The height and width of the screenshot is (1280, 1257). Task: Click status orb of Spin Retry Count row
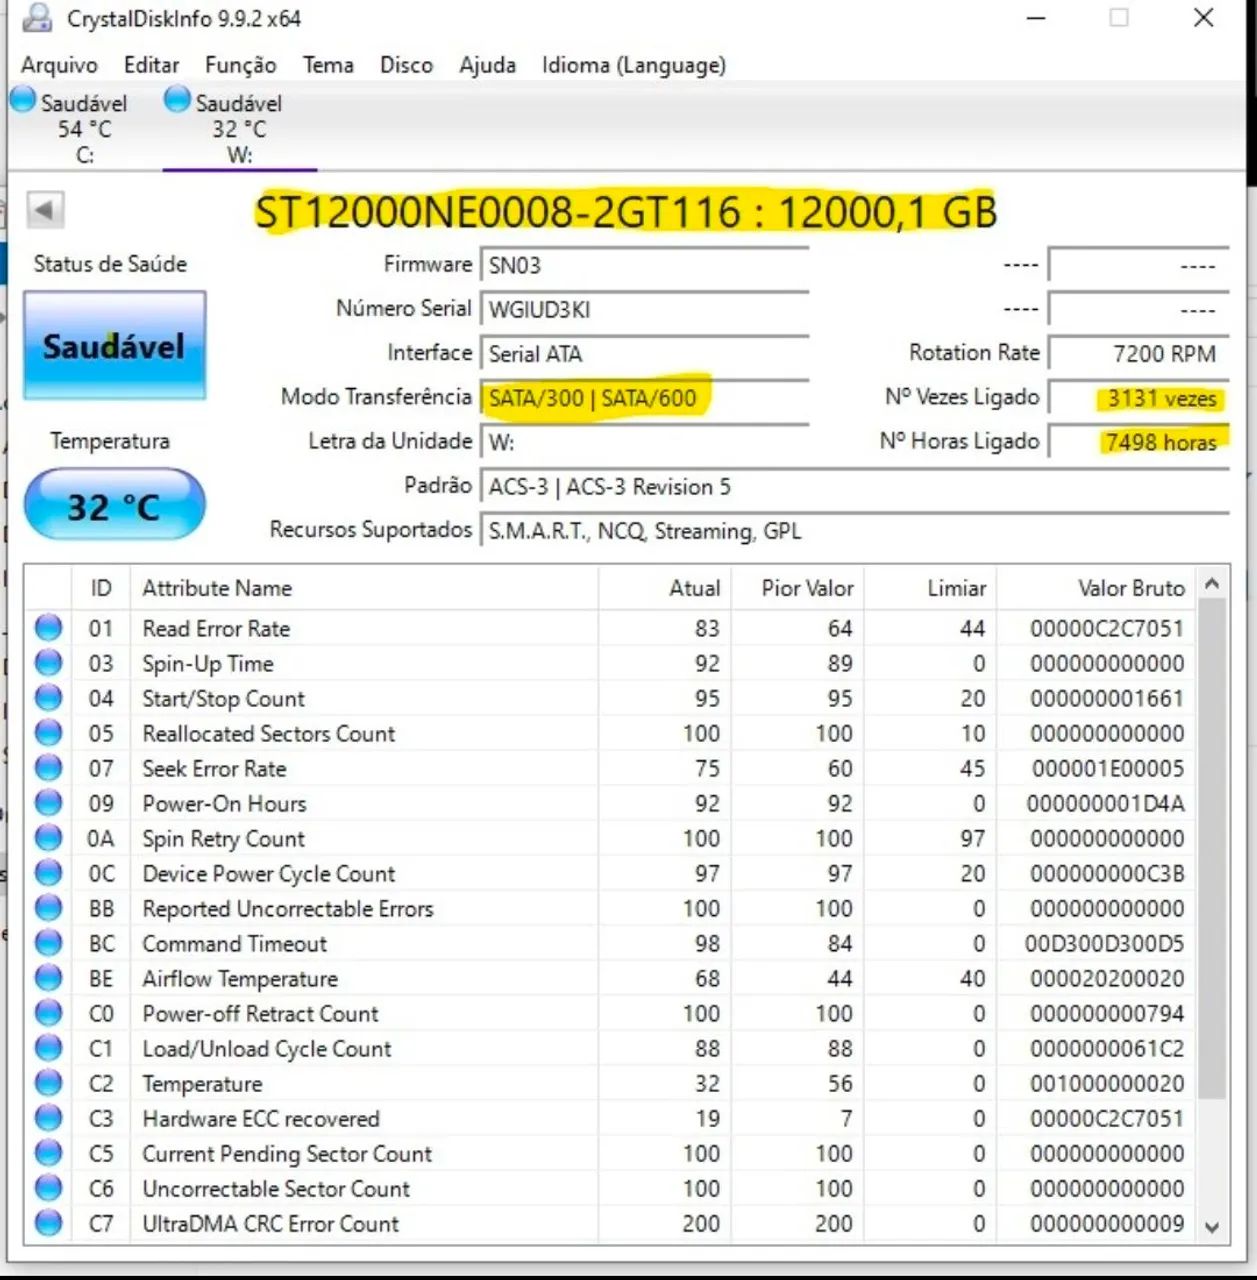(48, 838)
